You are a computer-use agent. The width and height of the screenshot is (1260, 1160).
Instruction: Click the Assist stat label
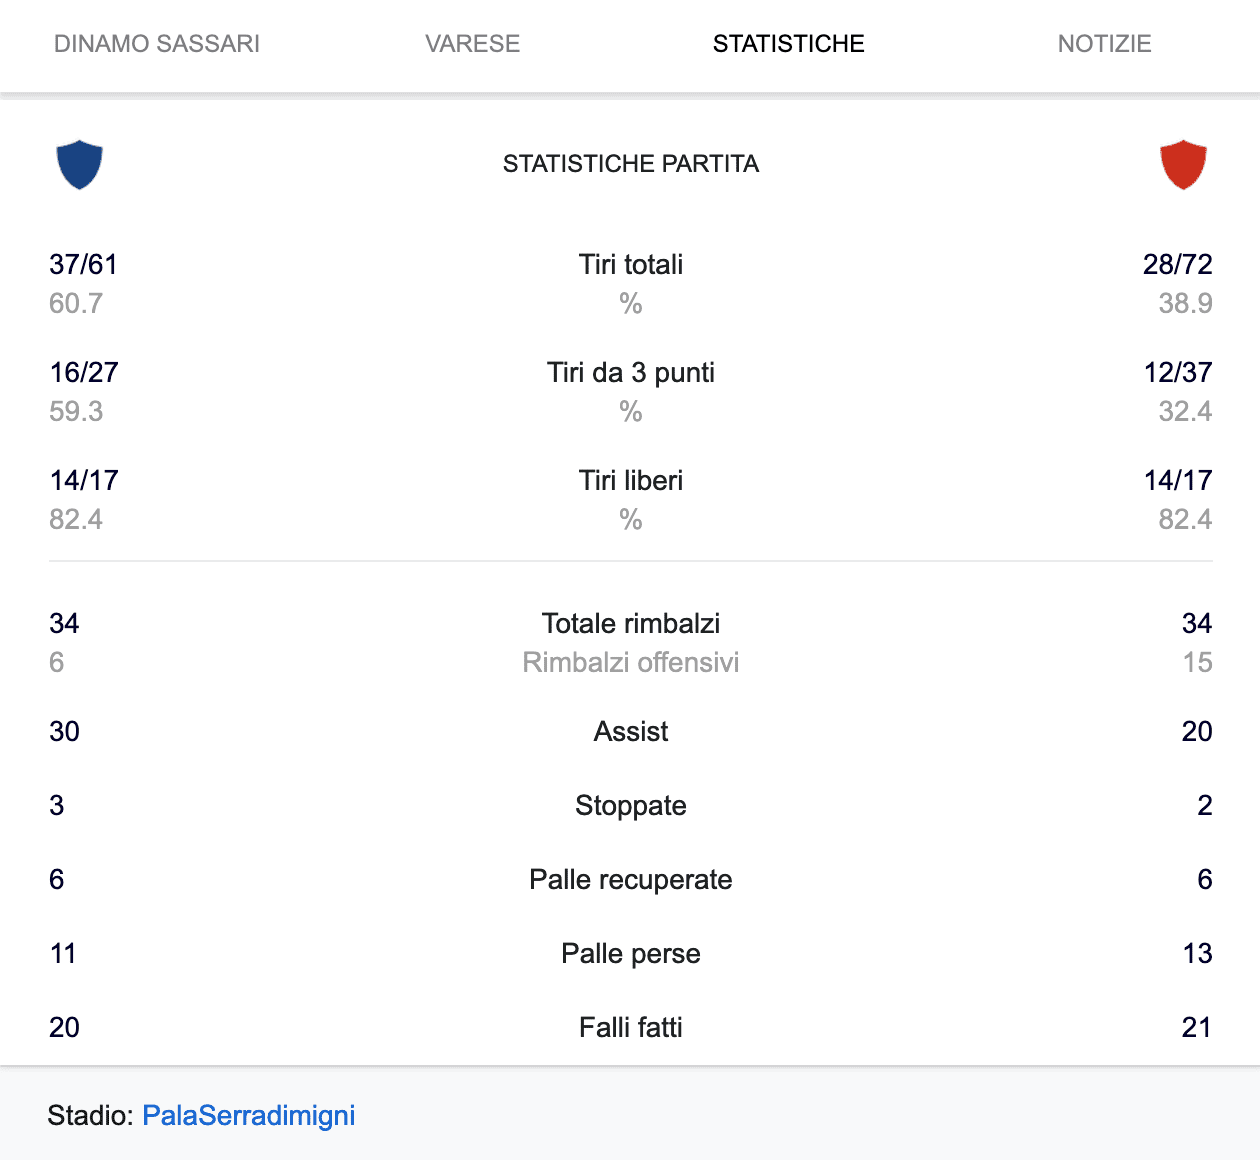pos(630,731)
